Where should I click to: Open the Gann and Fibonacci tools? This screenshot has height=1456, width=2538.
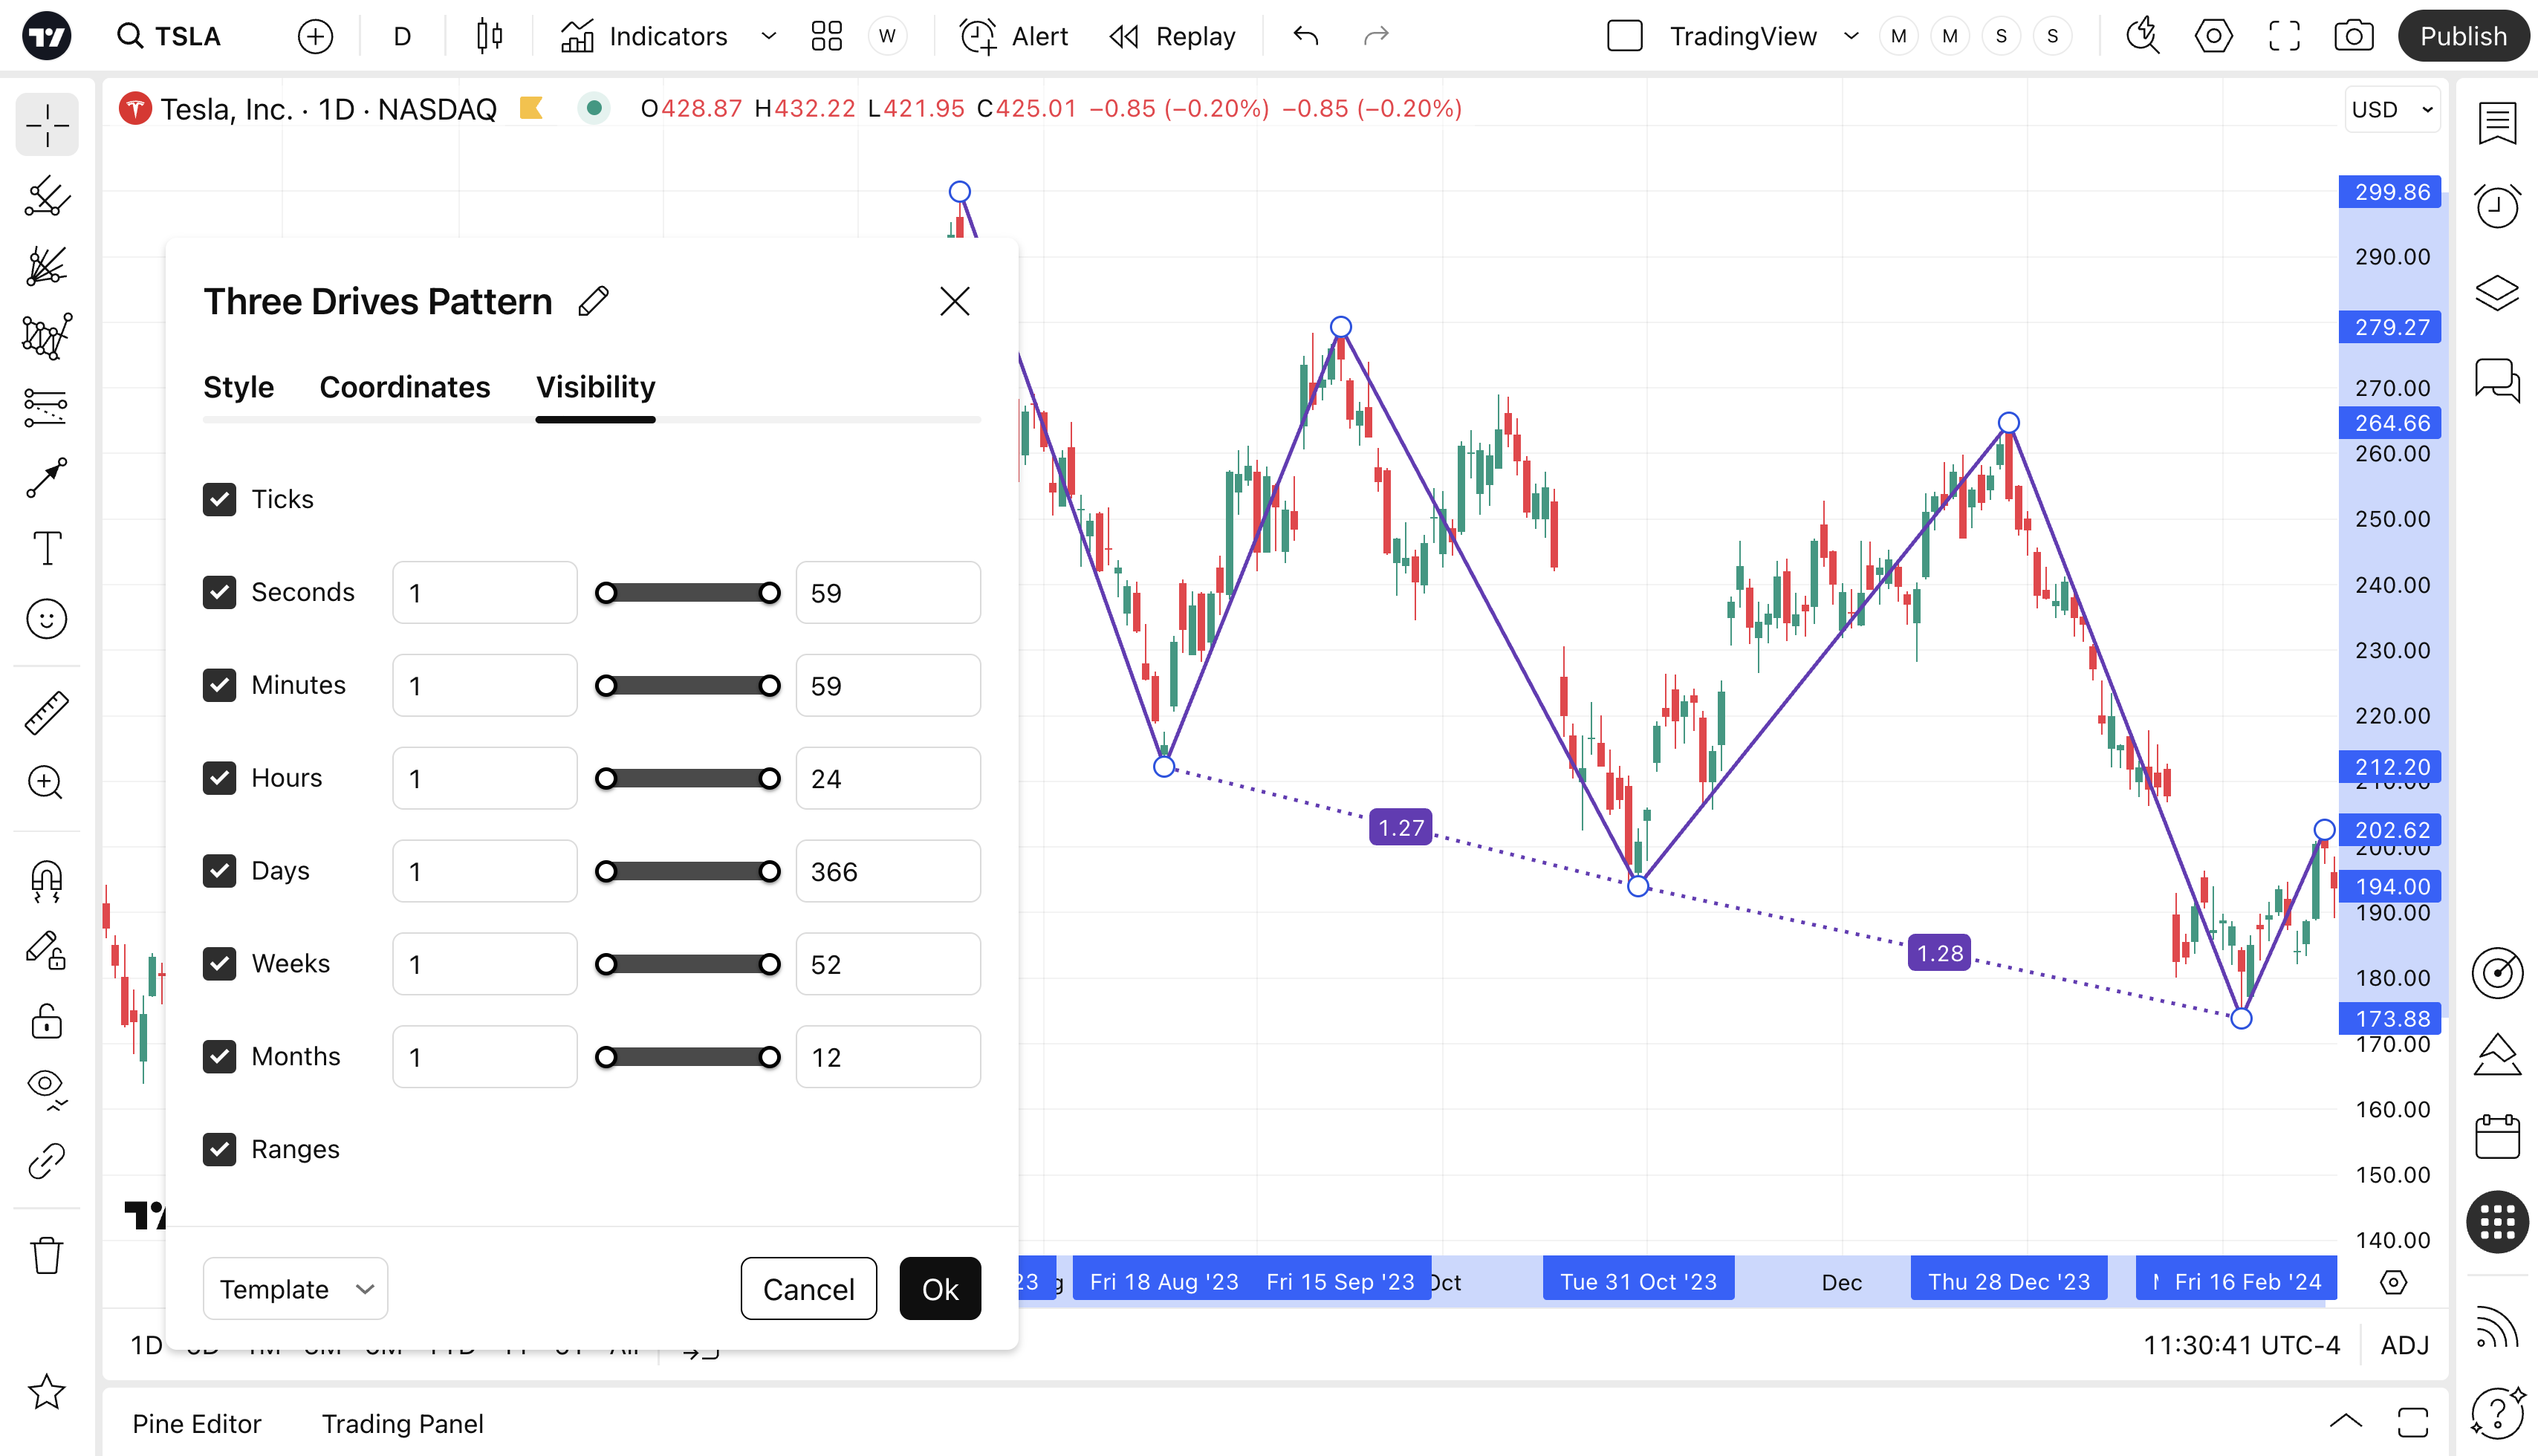pyautogui.click(x=47, y=266)
